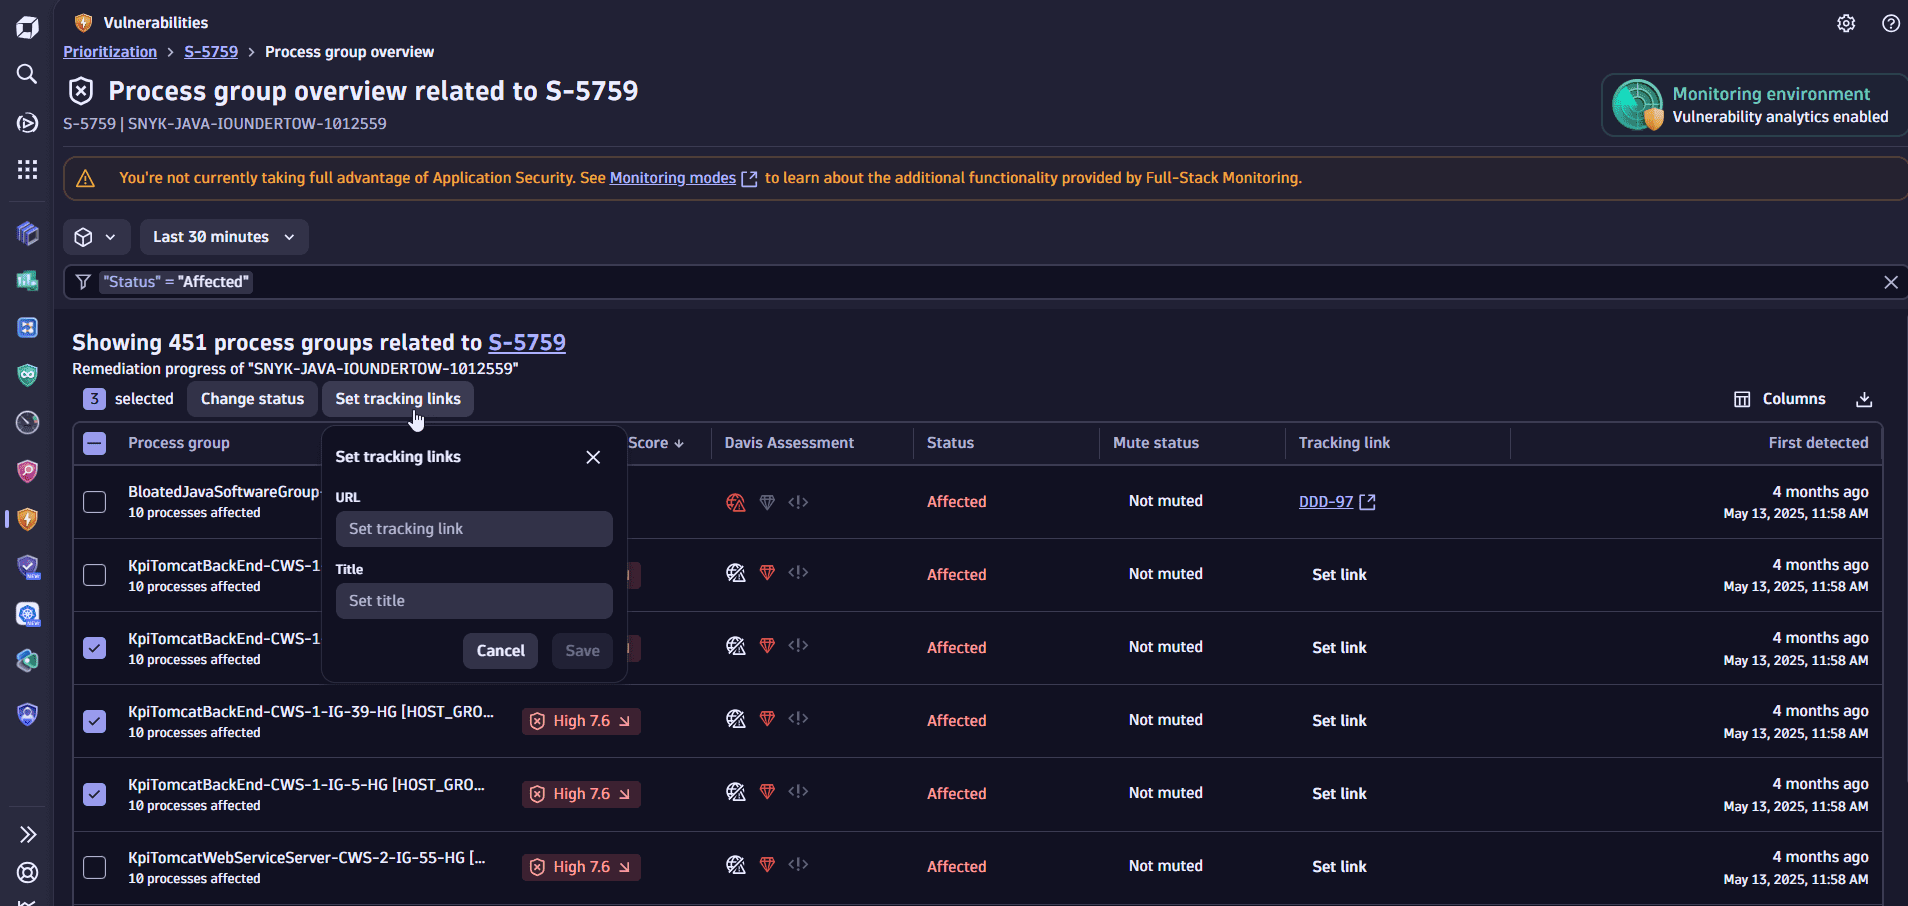This screenshot has height=906, width=1908.
Task: Open the Columns selector
Action: click(x=1780, y=399)
